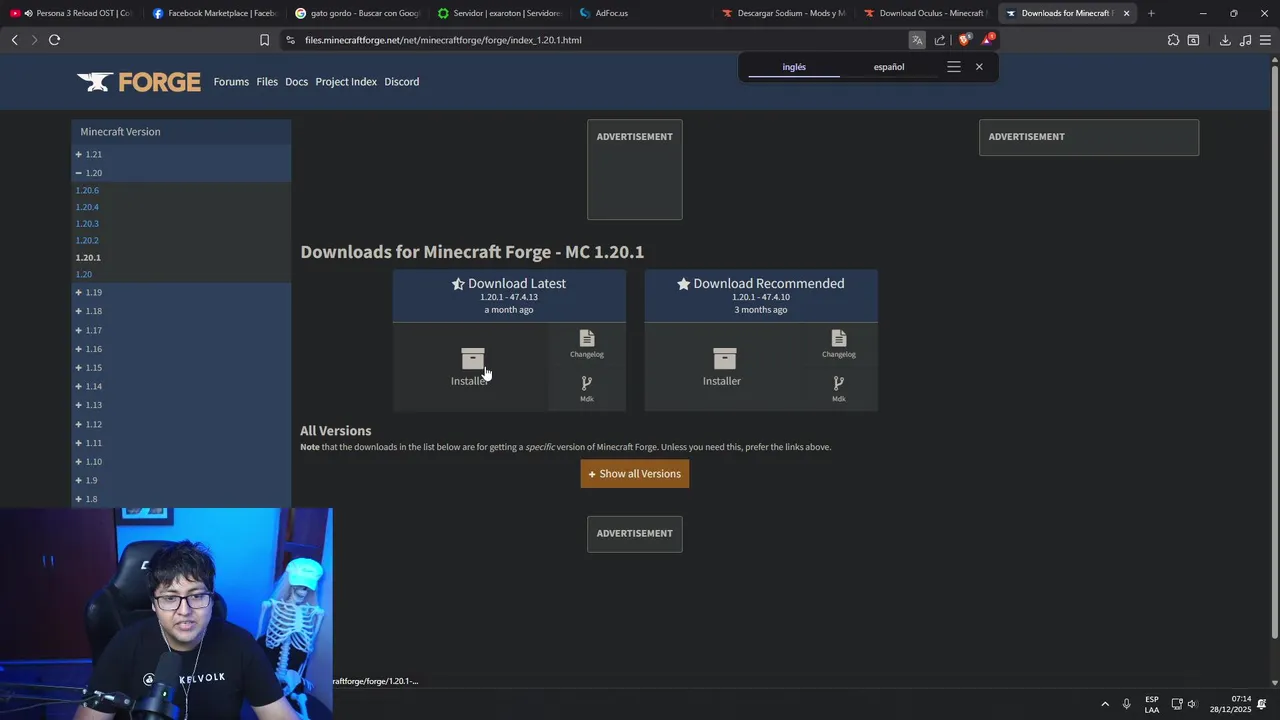The image size is (1280, 720).
Task: Click the Show all Versions button
Action: (x=635, y=474)
